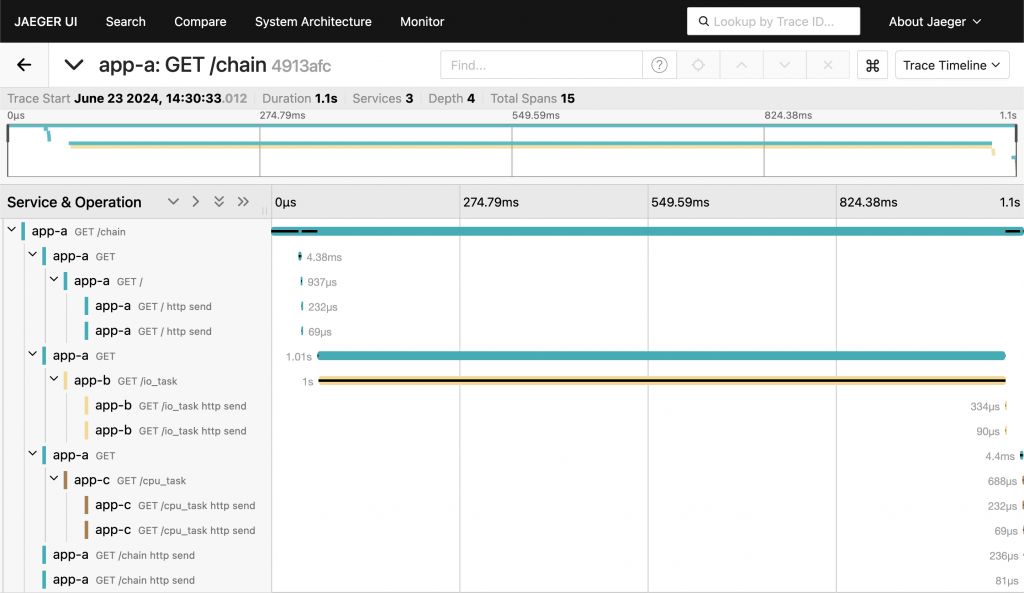This screenshot has width=1024, height=593.
Task: Open the Search tab in nav bar
Action: (x=125, y=22)
